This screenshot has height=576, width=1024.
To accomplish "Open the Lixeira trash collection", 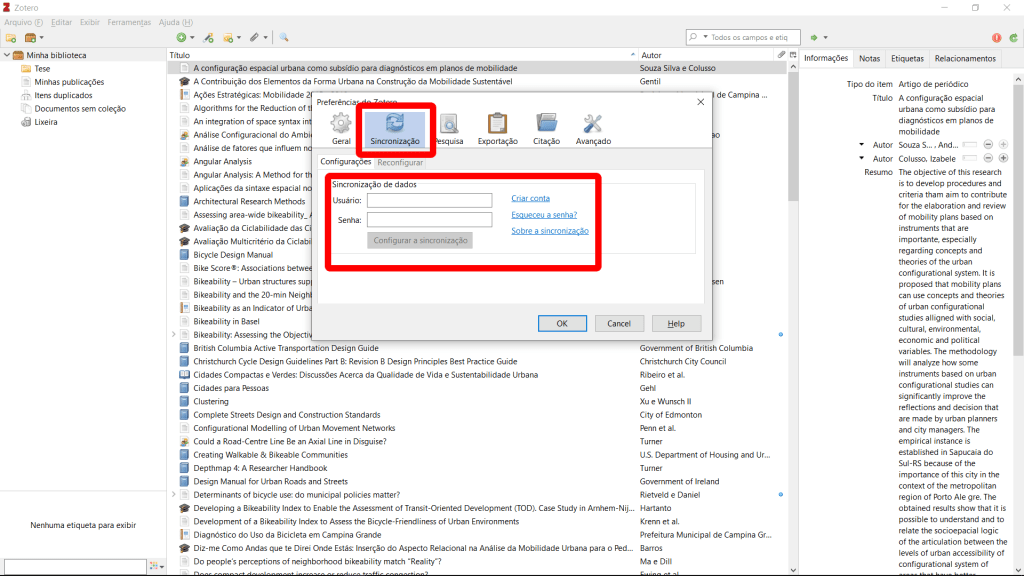I will click(x=46, y=122).
